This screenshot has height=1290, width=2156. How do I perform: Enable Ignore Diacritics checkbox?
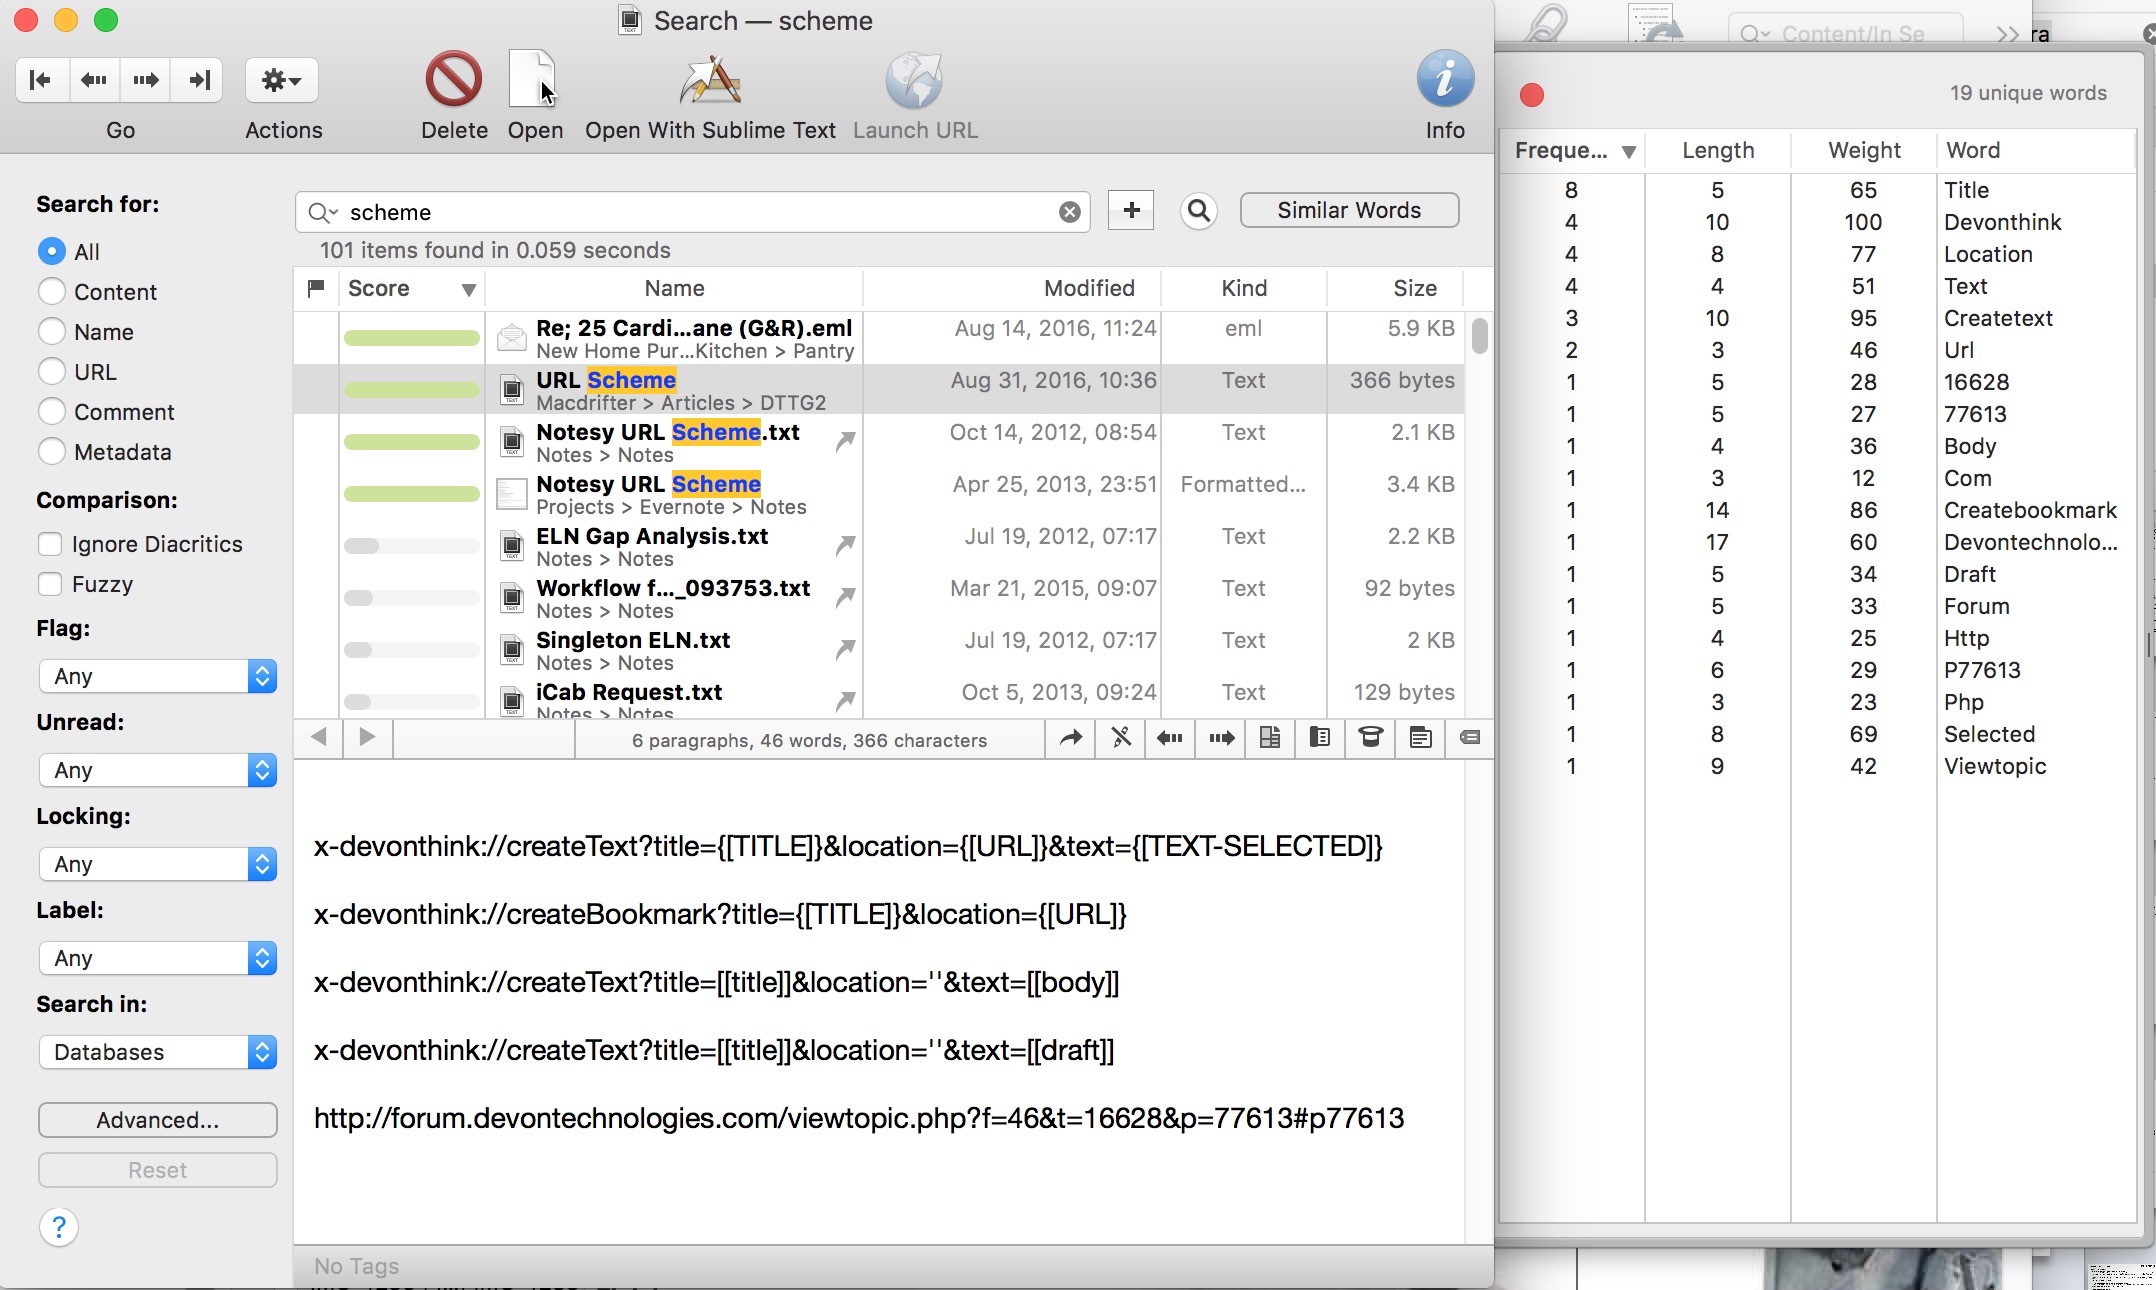pos(51,542)
